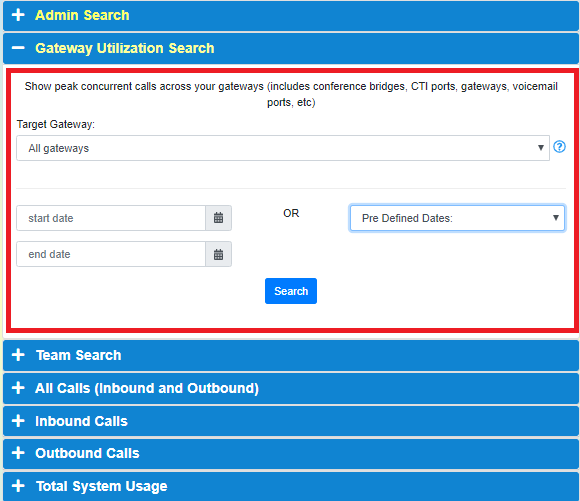This screenshot has width=580, height=501.
Task: Expand the Inbound Calls section header
Action: (291, 421)
